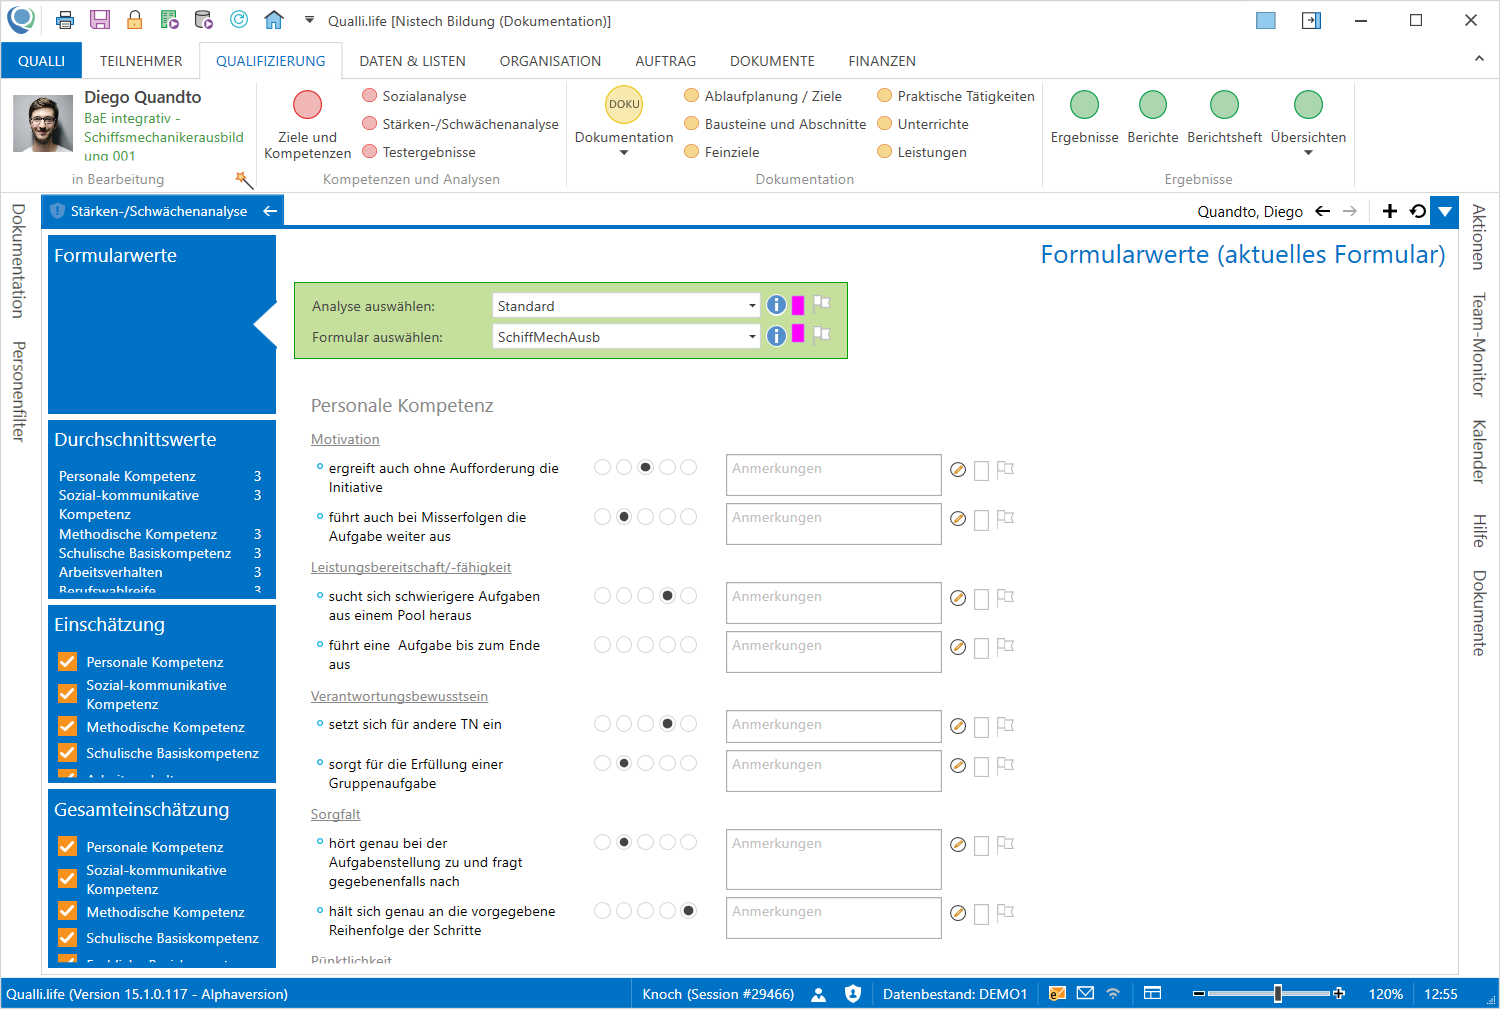The width and height of the screenshot is (1500, 1009).
Task: Open the Aktionen side panel
Action: coord(1478,237)
